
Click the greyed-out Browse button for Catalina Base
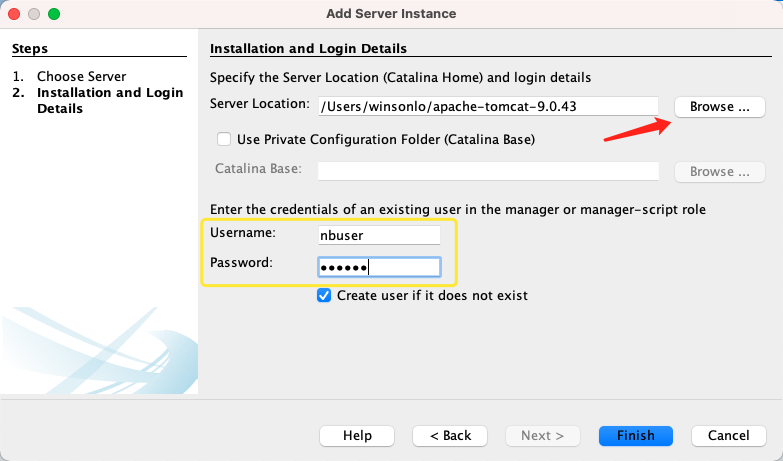pos(720,172)
